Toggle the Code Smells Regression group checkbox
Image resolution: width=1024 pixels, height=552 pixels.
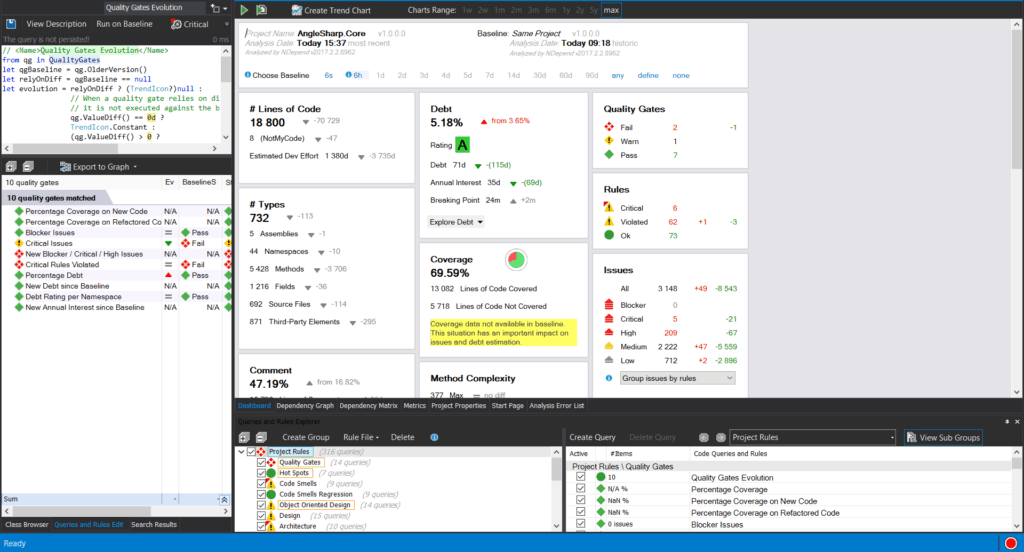[261, 494]
